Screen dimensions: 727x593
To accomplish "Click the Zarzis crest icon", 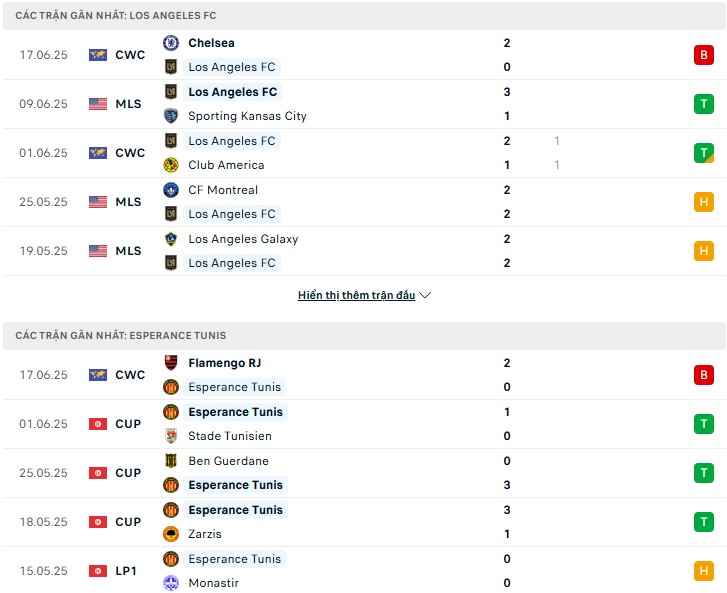I will click(x=171, y=534).
